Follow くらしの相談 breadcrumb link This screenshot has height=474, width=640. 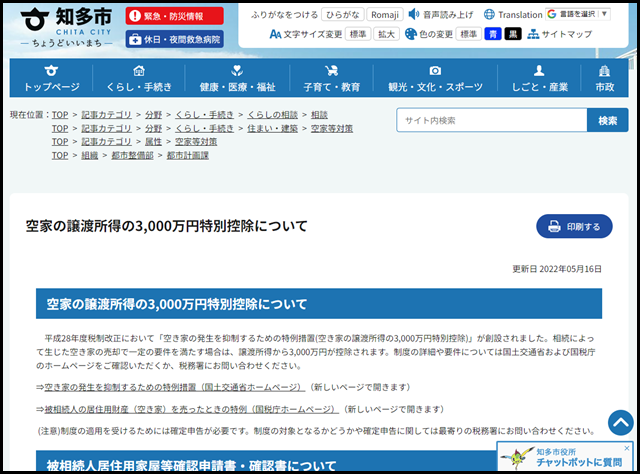[272, 115]
